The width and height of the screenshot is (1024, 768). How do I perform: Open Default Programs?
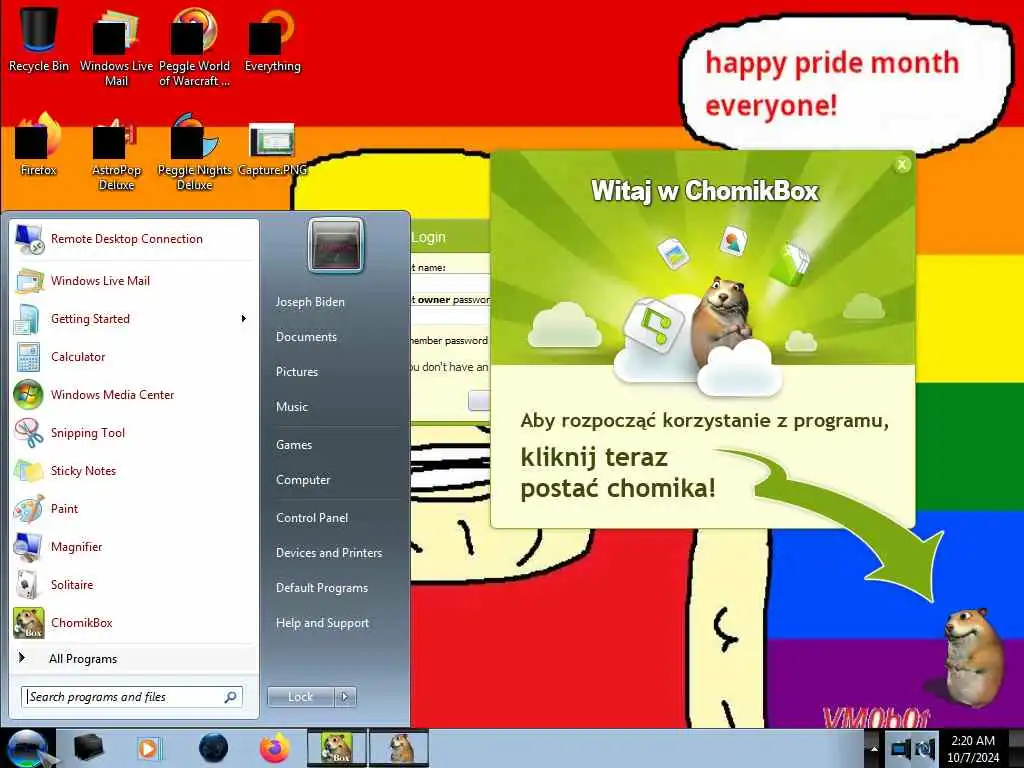pos(322,588)
